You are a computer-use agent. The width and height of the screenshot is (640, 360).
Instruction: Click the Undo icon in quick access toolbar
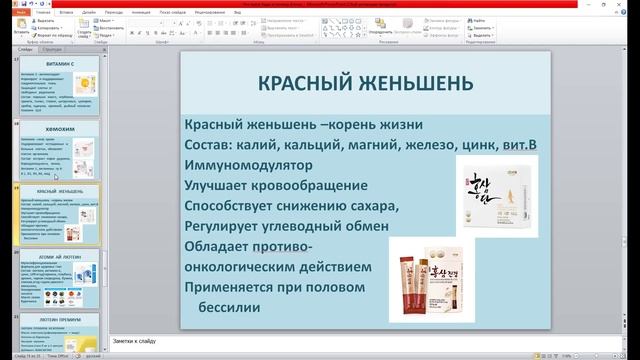(x=31, y=4)
